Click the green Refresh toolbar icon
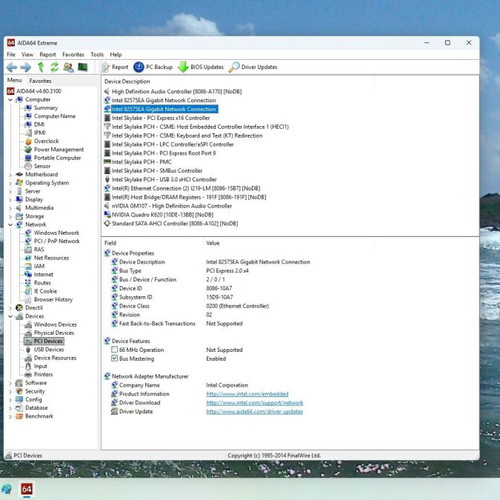Viewport: 500px width, 500px height. point(54,67)
